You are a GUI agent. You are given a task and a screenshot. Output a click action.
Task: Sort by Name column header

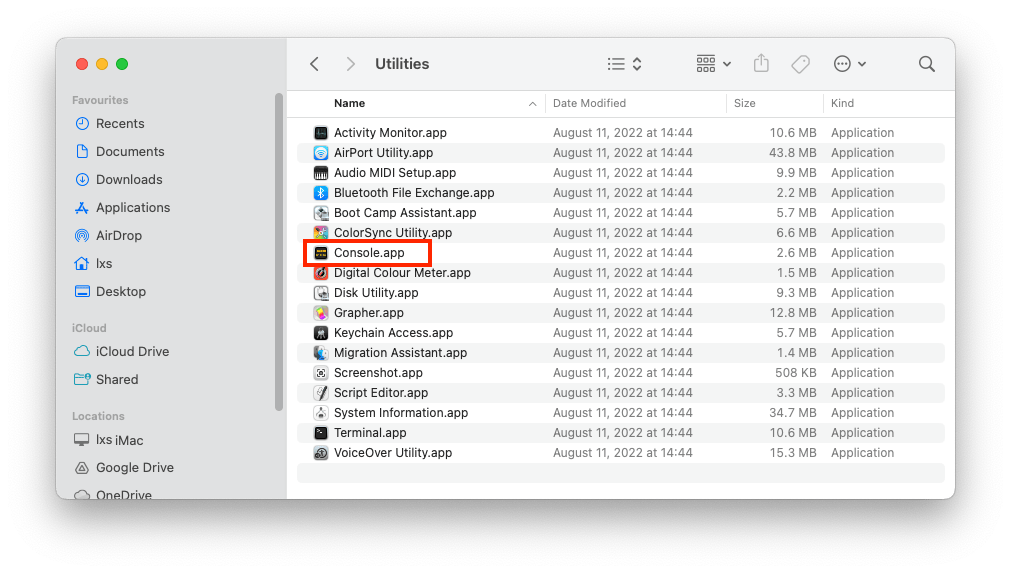point(349,103)
